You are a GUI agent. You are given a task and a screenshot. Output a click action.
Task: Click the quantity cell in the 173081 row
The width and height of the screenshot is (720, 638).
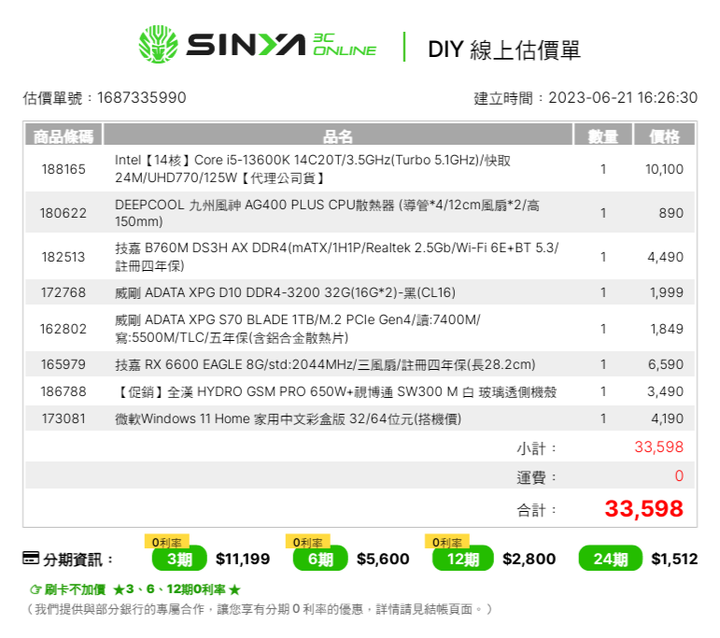(x=603, y=418)
